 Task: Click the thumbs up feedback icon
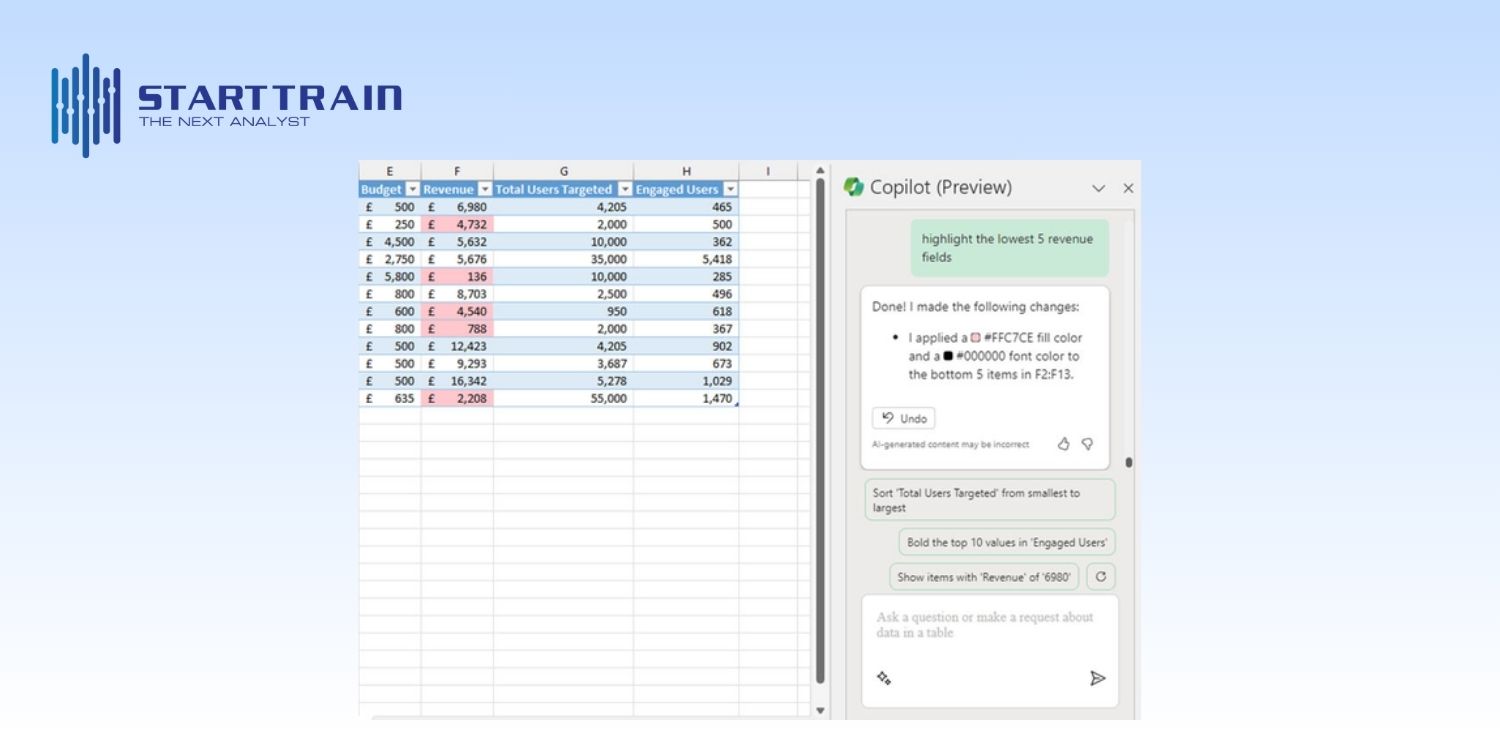(1064, 444)
